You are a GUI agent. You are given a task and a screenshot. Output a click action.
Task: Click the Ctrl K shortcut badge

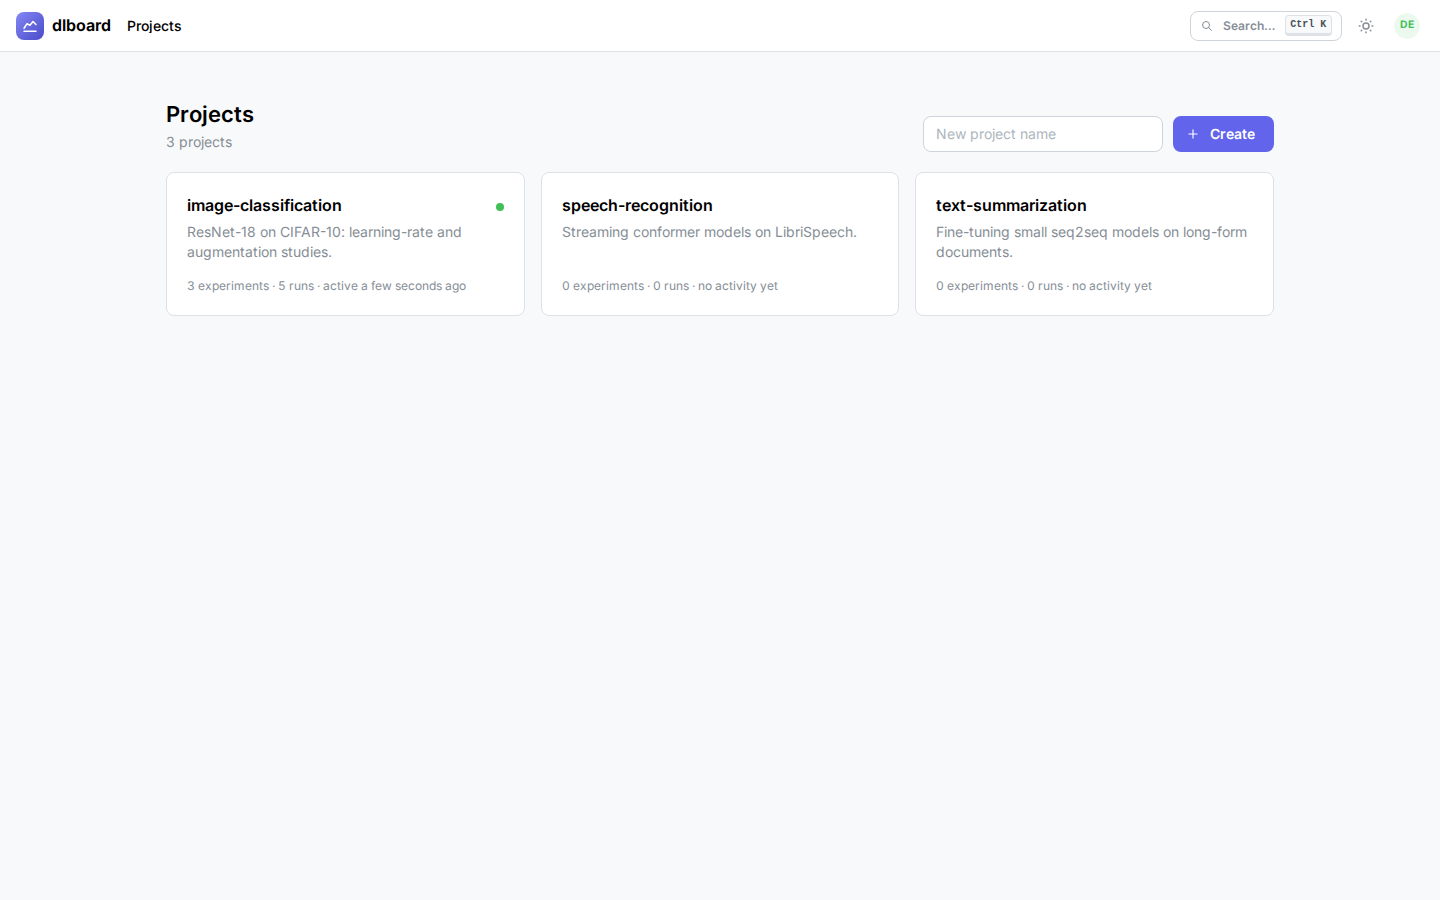(1308, 25)
